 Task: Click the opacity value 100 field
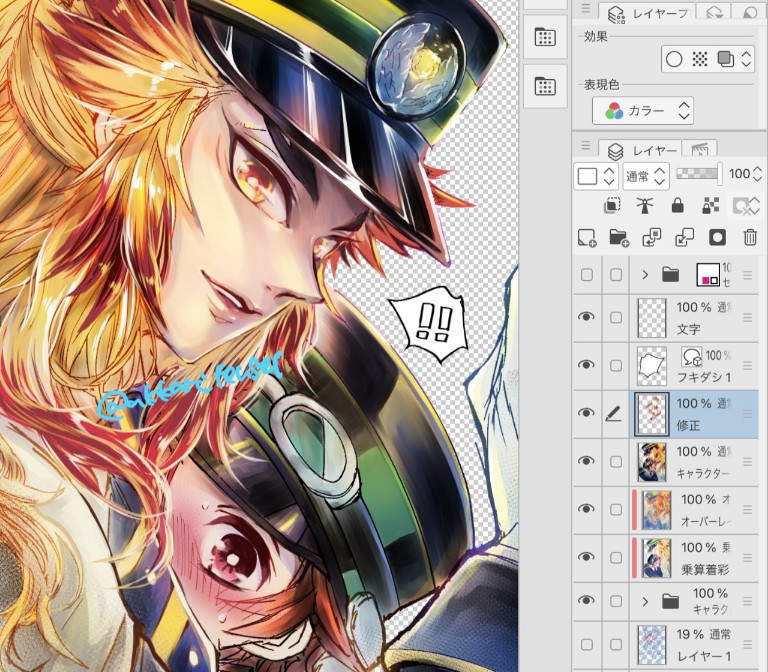739,173
